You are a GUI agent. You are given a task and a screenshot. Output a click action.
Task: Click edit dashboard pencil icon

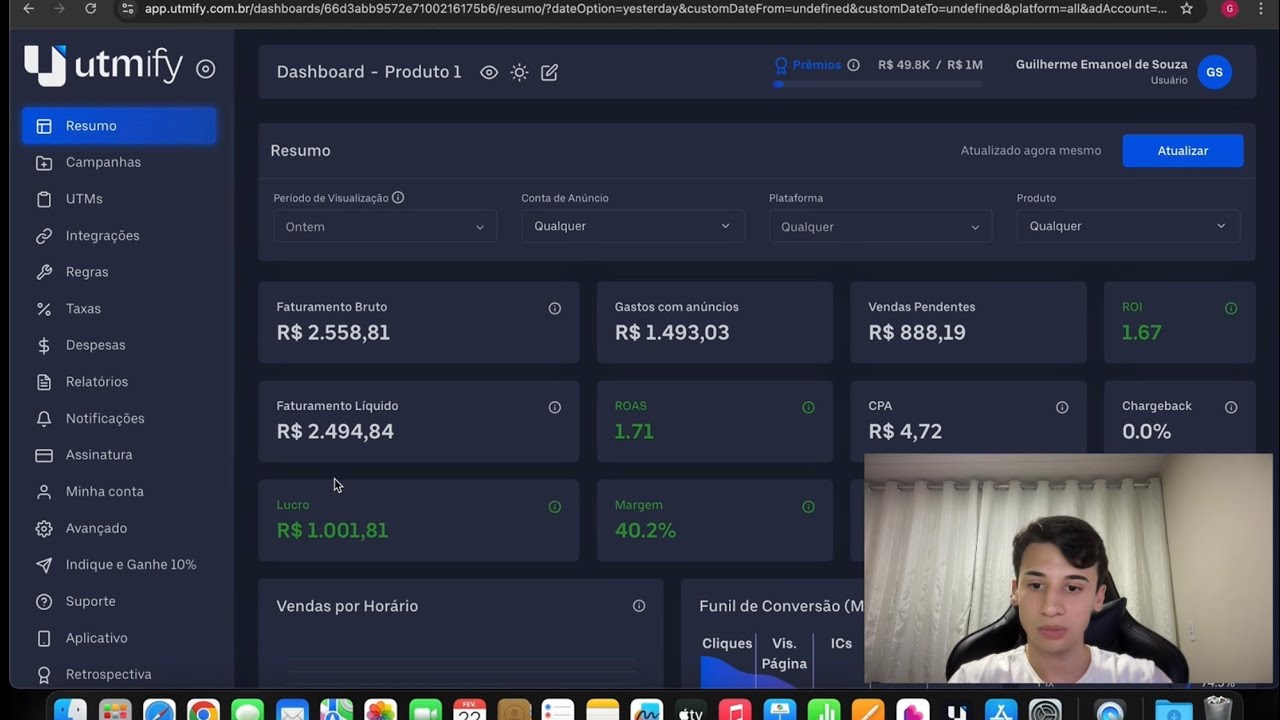(x=549, y=72)
